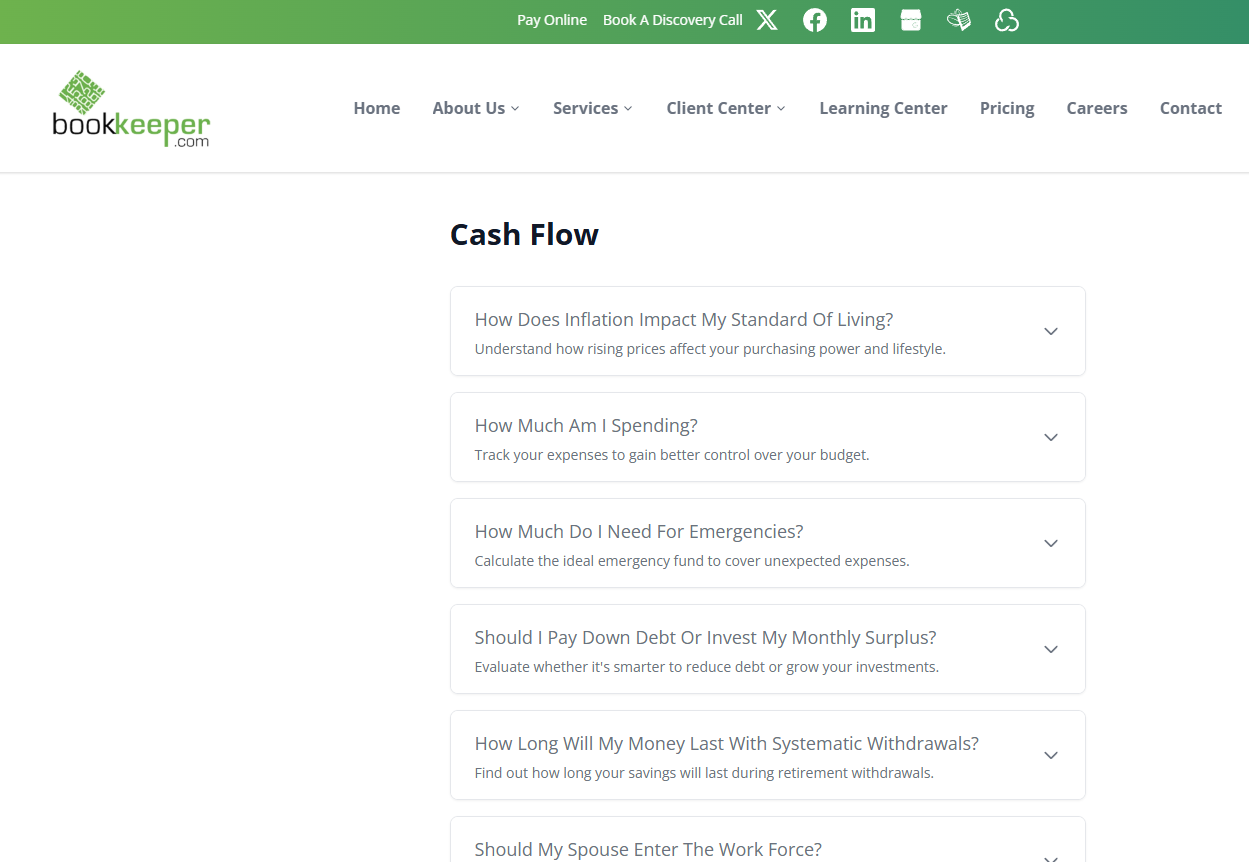1249x862 pixels.
Task: Go to the Pricing page
Action: point(1007,108)
